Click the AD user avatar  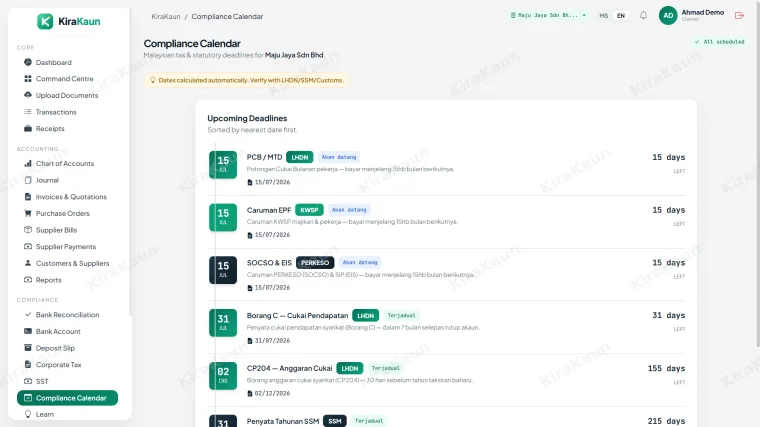(668, 16)
